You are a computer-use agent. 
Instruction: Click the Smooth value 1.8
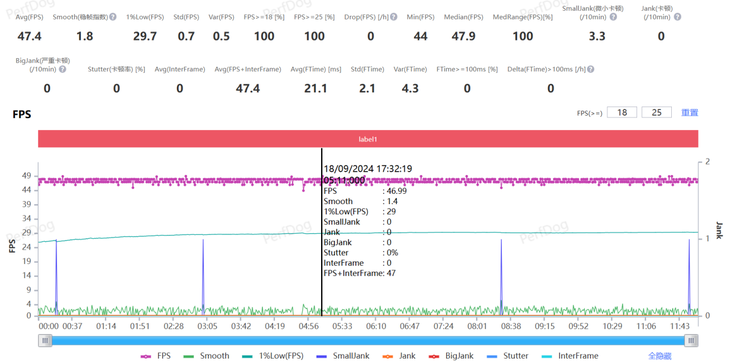pos(84,36)
